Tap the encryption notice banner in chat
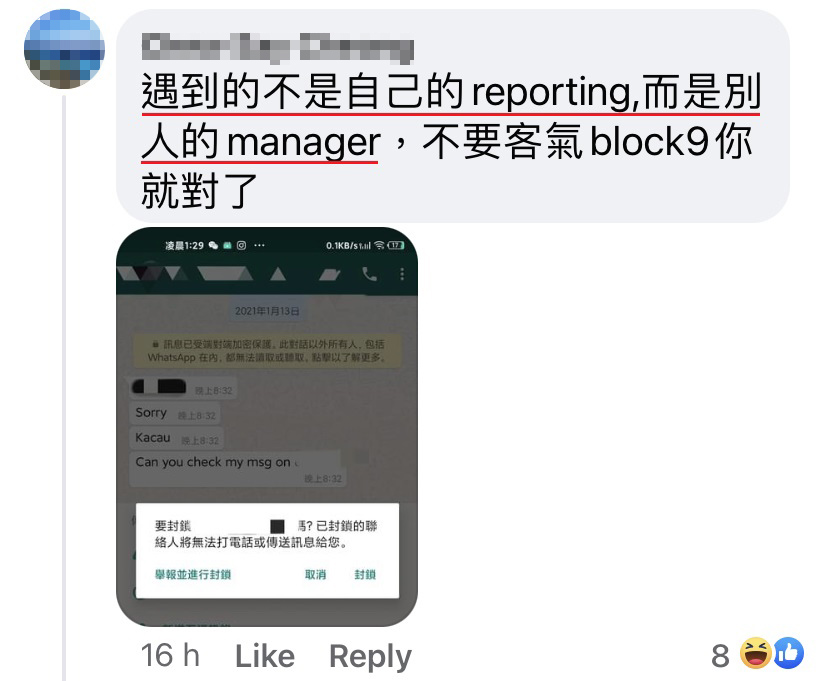Viewport: 828px width, 681px height. [267, 351]
